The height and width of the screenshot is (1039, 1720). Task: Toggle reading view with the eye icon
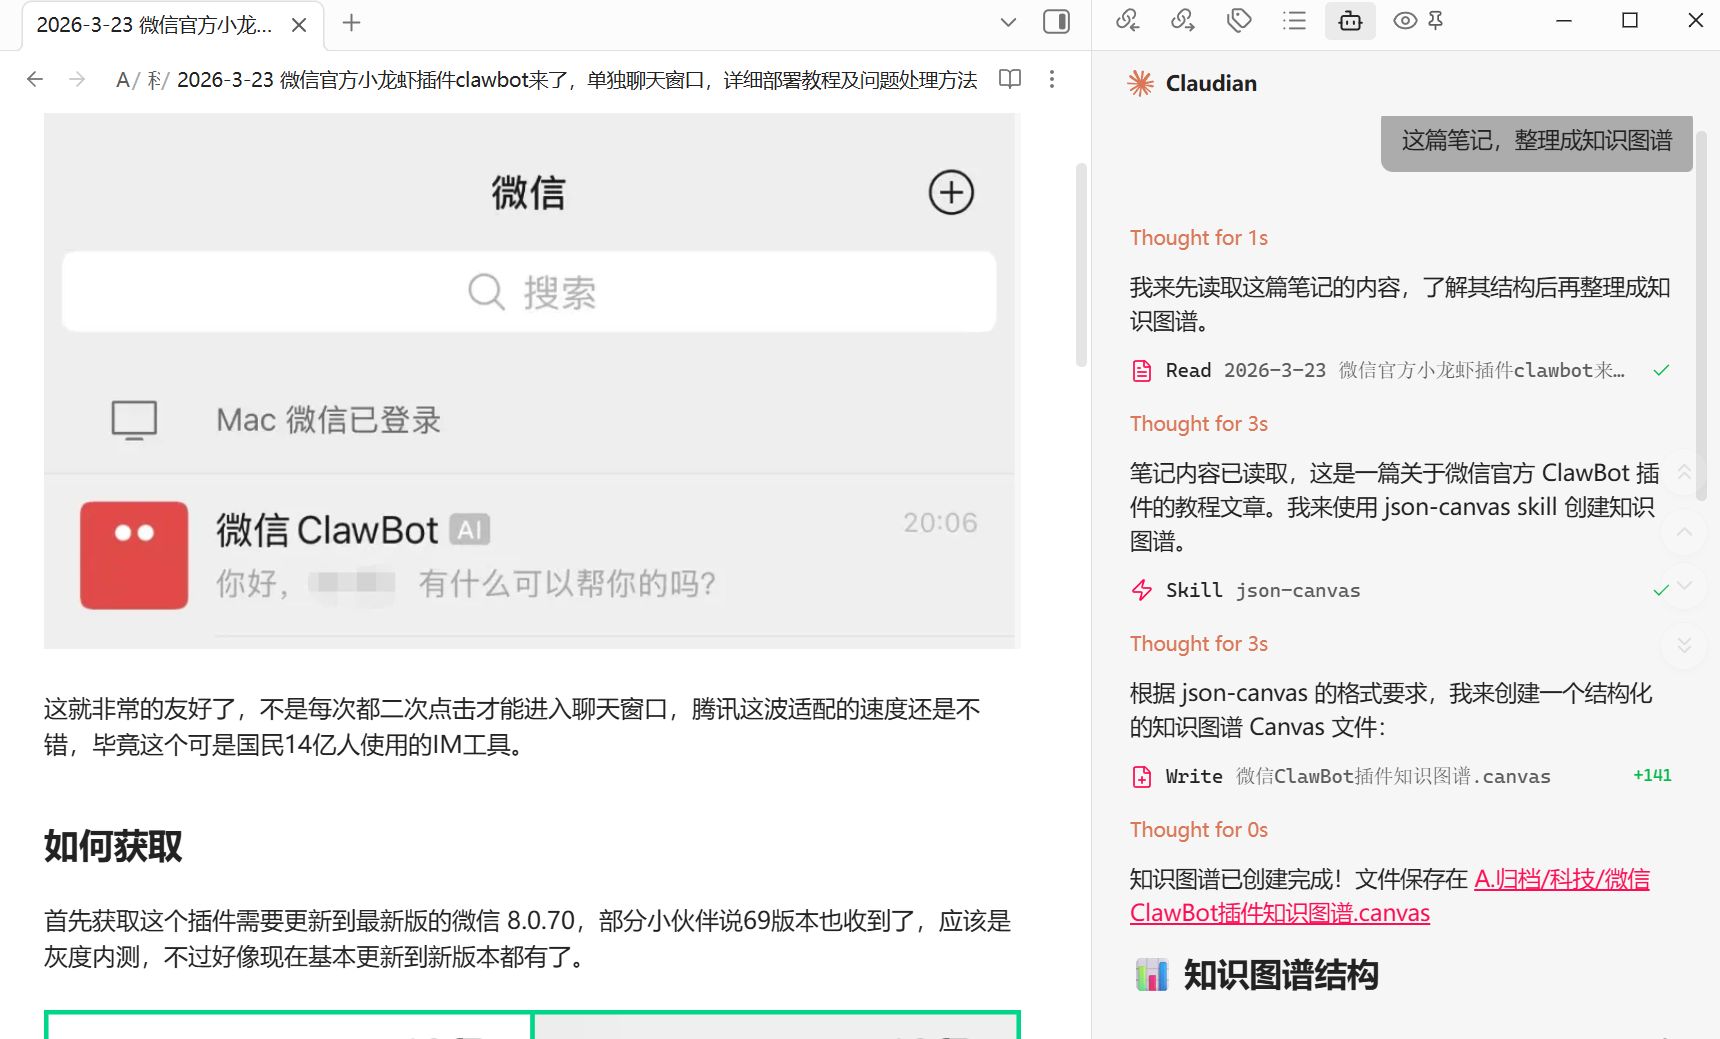pos(1404,20)
